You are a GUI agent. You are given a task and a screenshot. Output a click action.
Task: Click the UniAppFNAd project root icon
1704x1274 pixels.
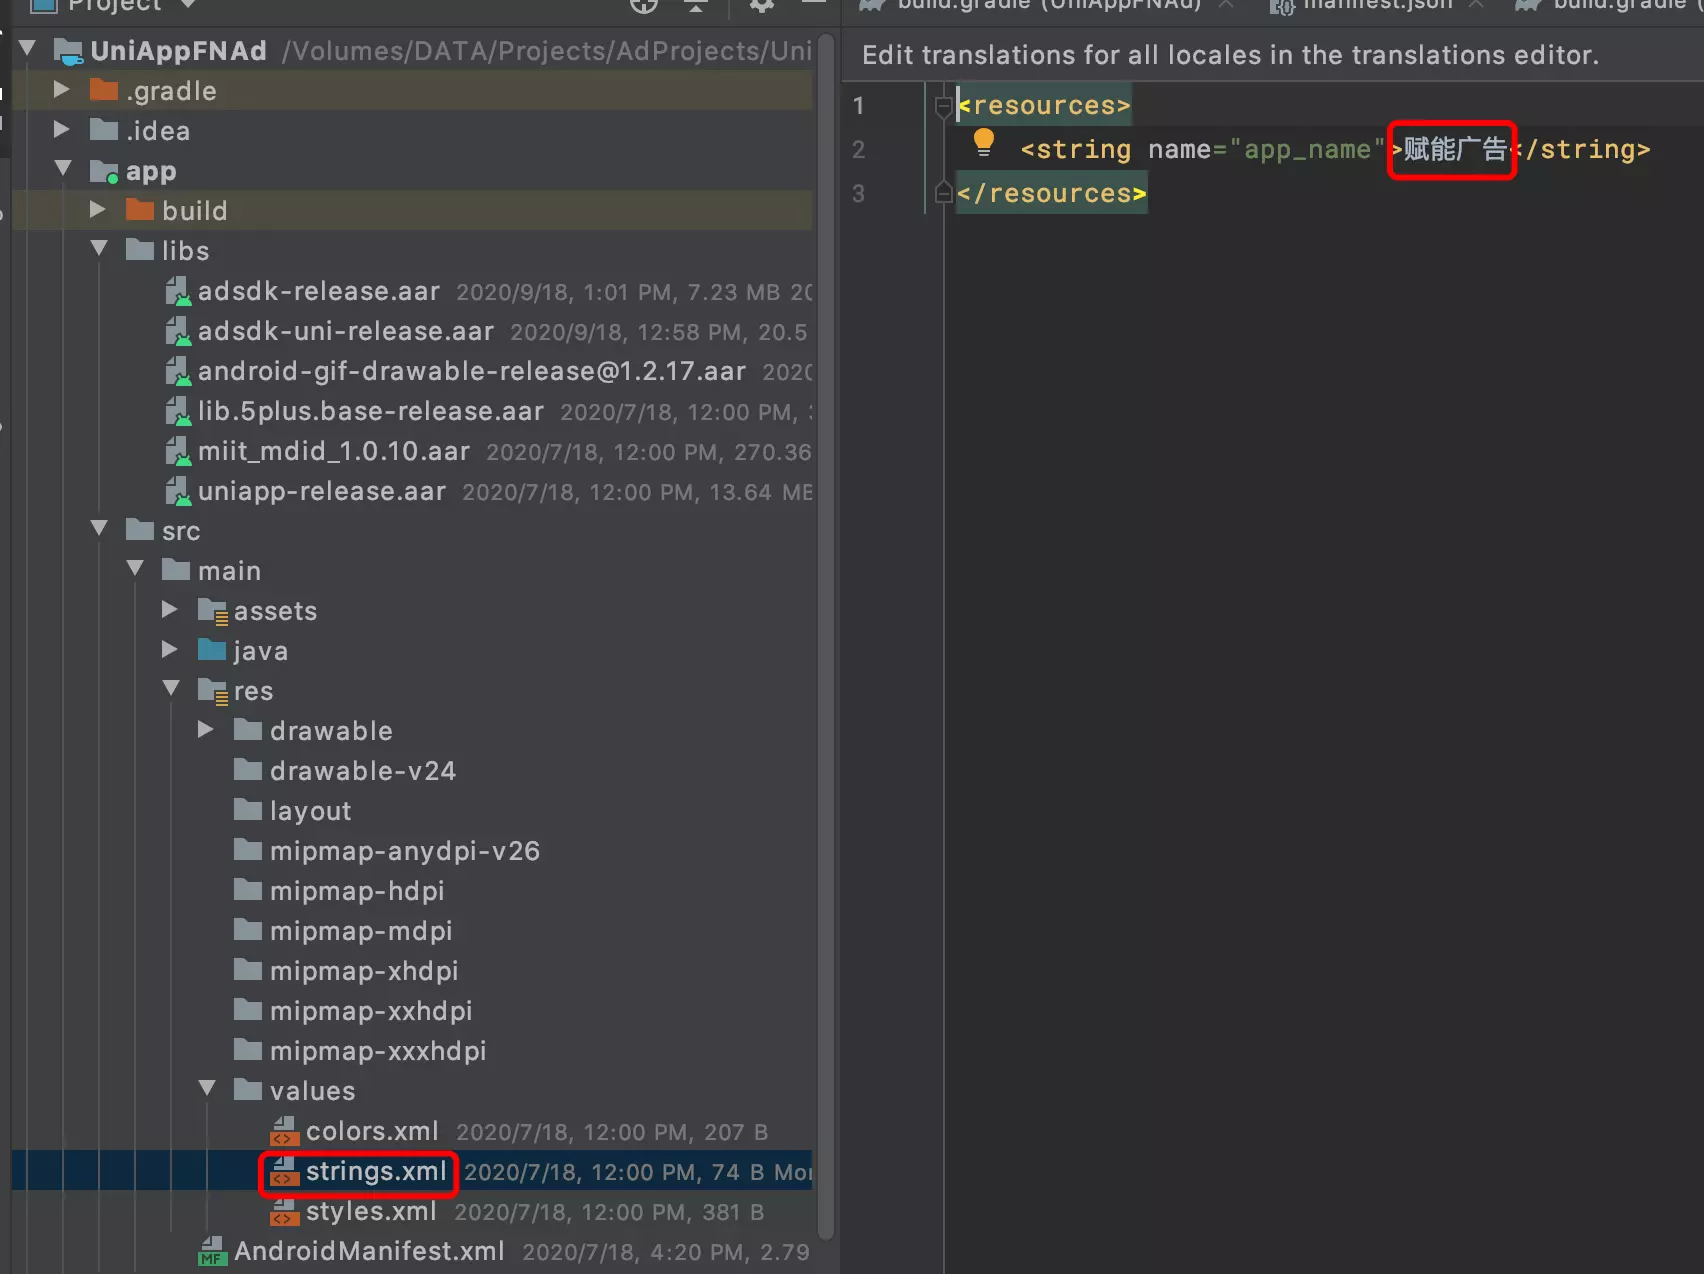[x=68, y=51]
